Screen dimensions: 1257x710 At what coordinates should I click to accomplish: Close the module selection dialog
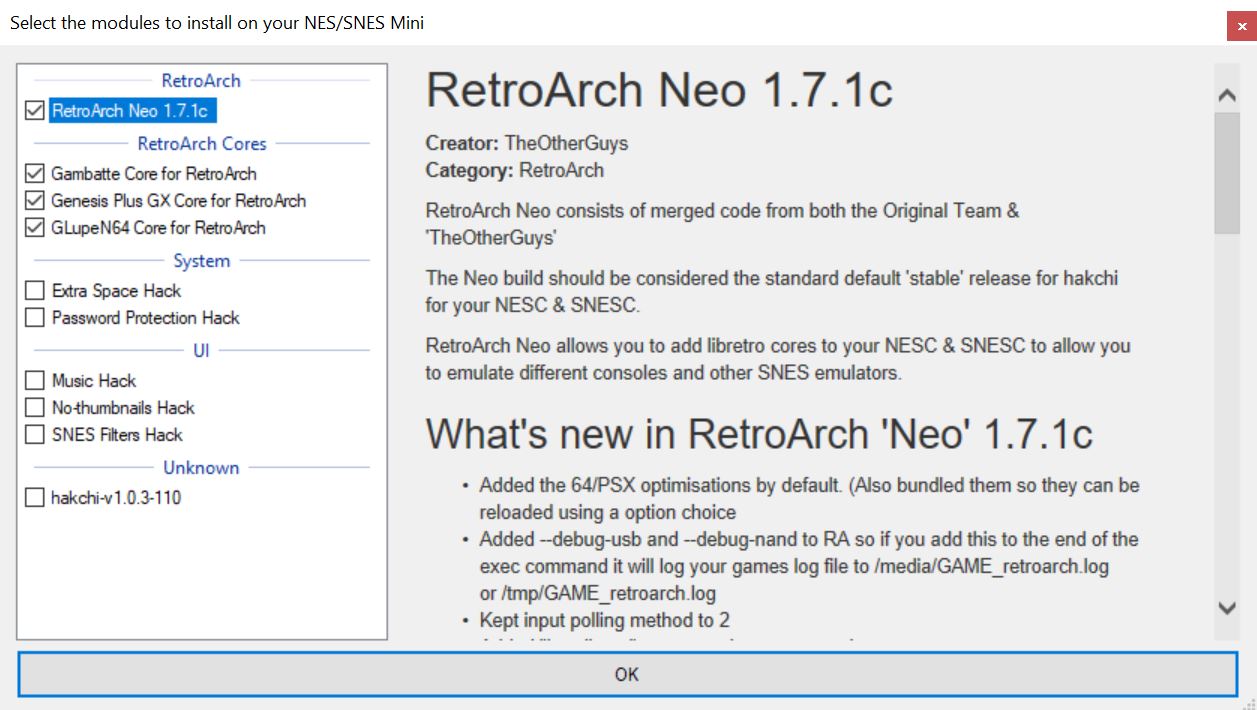pyautogui.click(x=1241, y=26)
